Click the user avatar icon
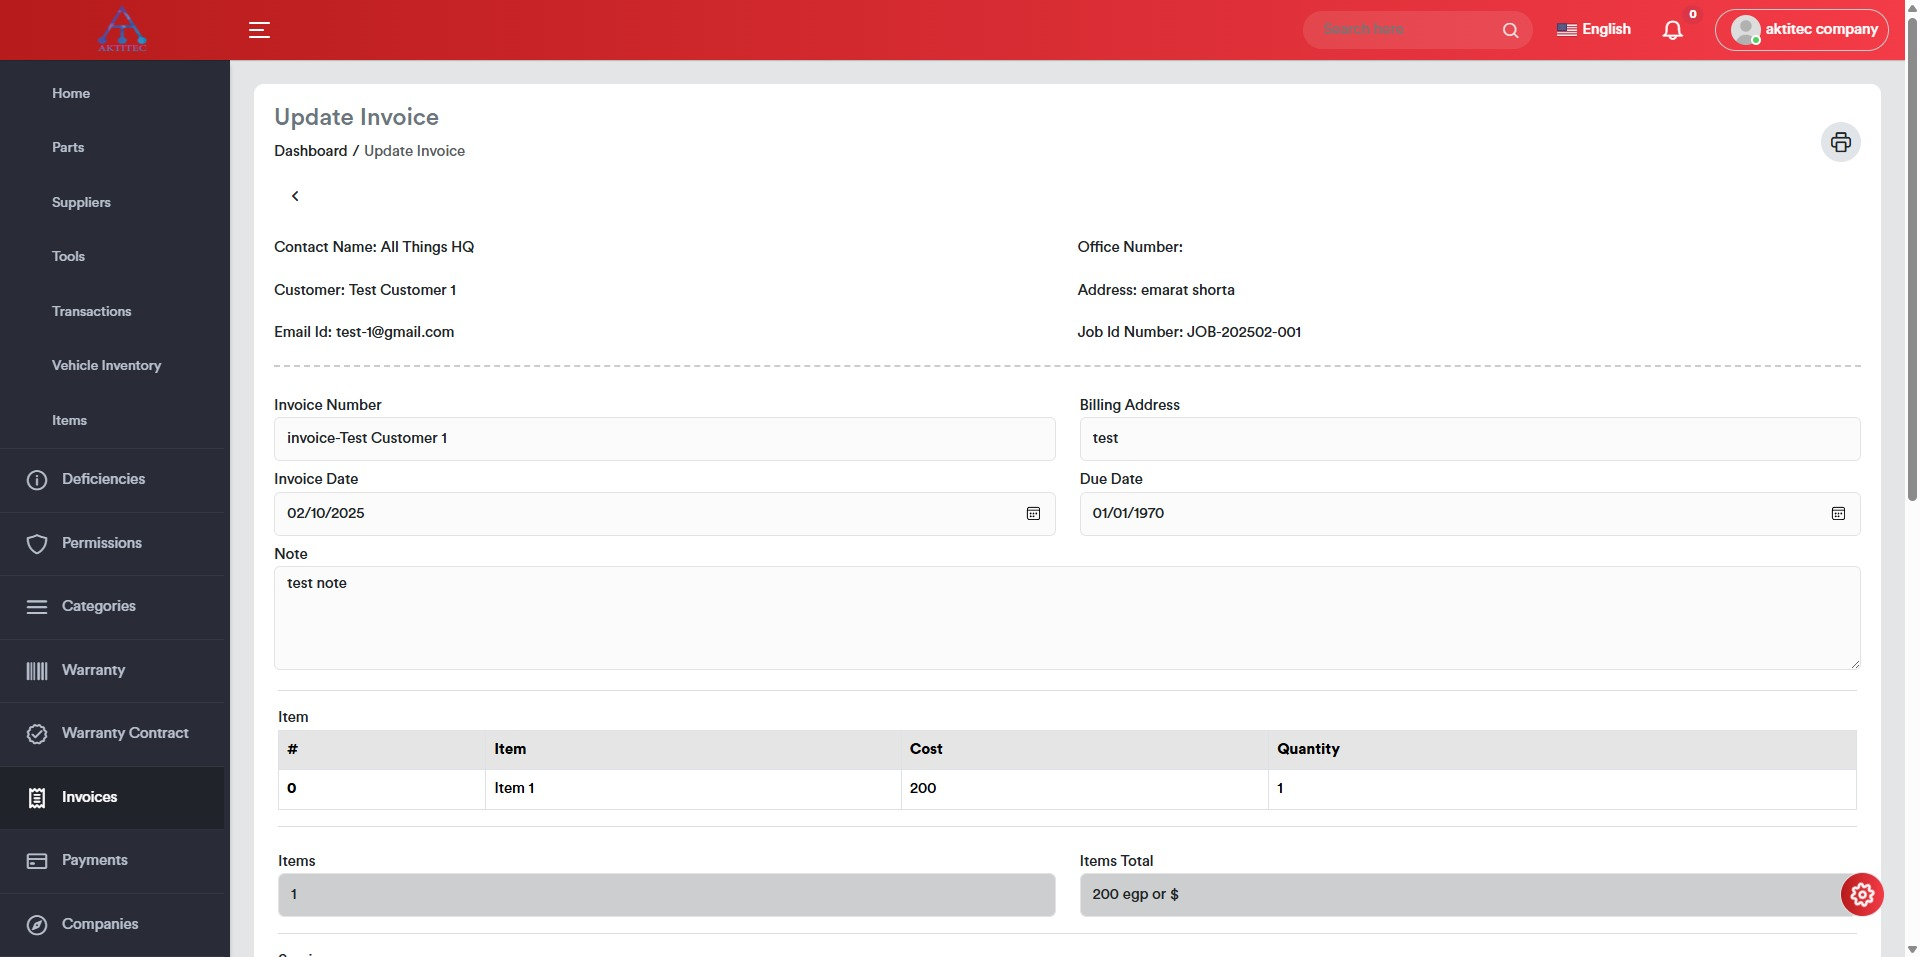The height and width of the screenshot is (957, 1920). click(1745, 30)
